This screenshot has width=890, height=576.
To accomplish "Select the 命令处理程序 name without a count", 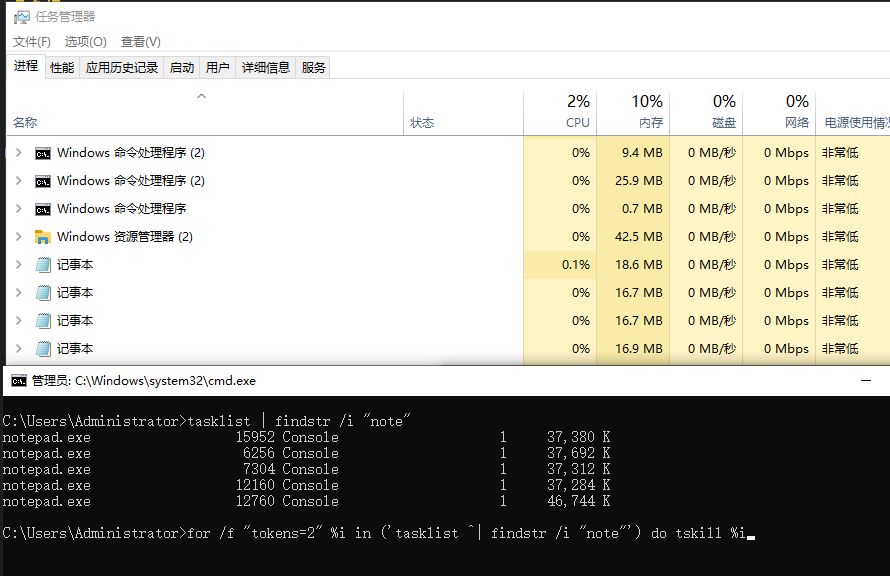I will coord(121,209).
